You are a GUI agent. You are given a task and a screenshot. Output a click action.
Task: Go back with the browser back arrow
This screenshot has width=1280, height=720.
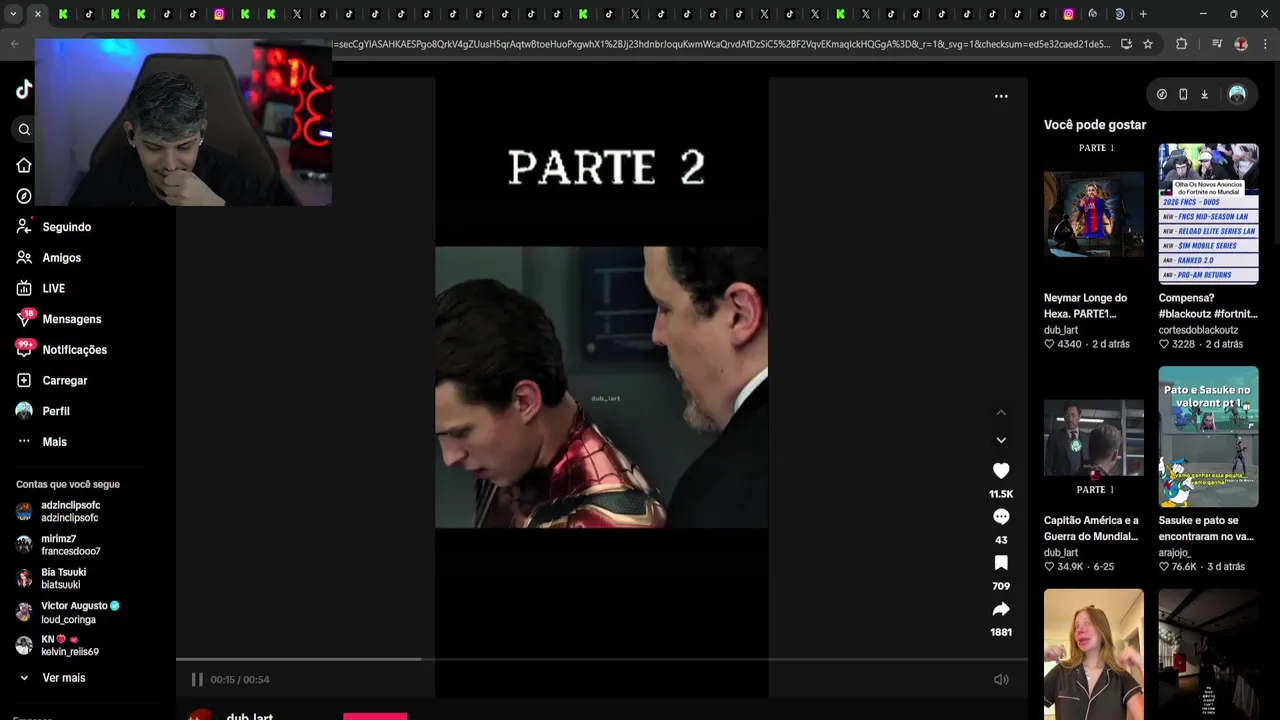click(14, 44)
